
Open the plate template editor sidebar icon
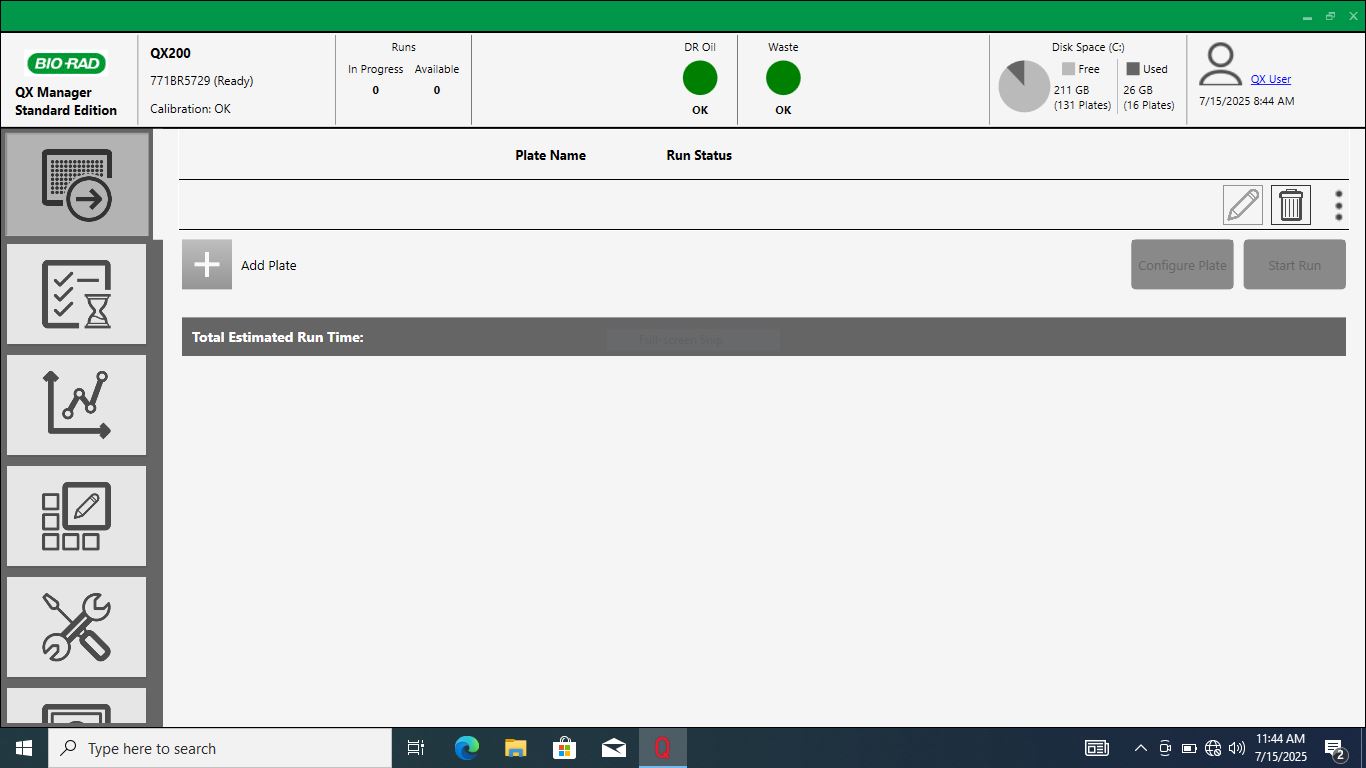[77, 516]
